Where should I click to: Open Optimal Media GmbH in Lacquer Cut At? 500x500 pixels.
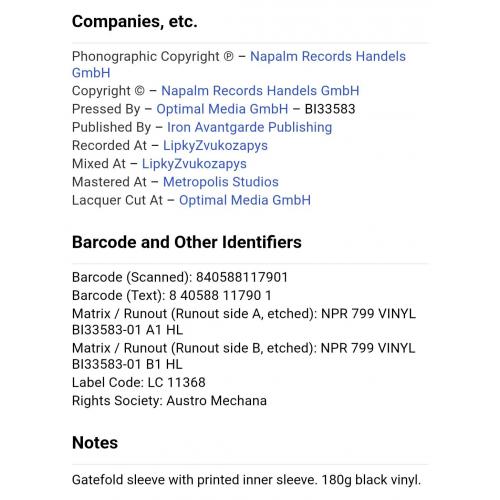coord(245,200)
